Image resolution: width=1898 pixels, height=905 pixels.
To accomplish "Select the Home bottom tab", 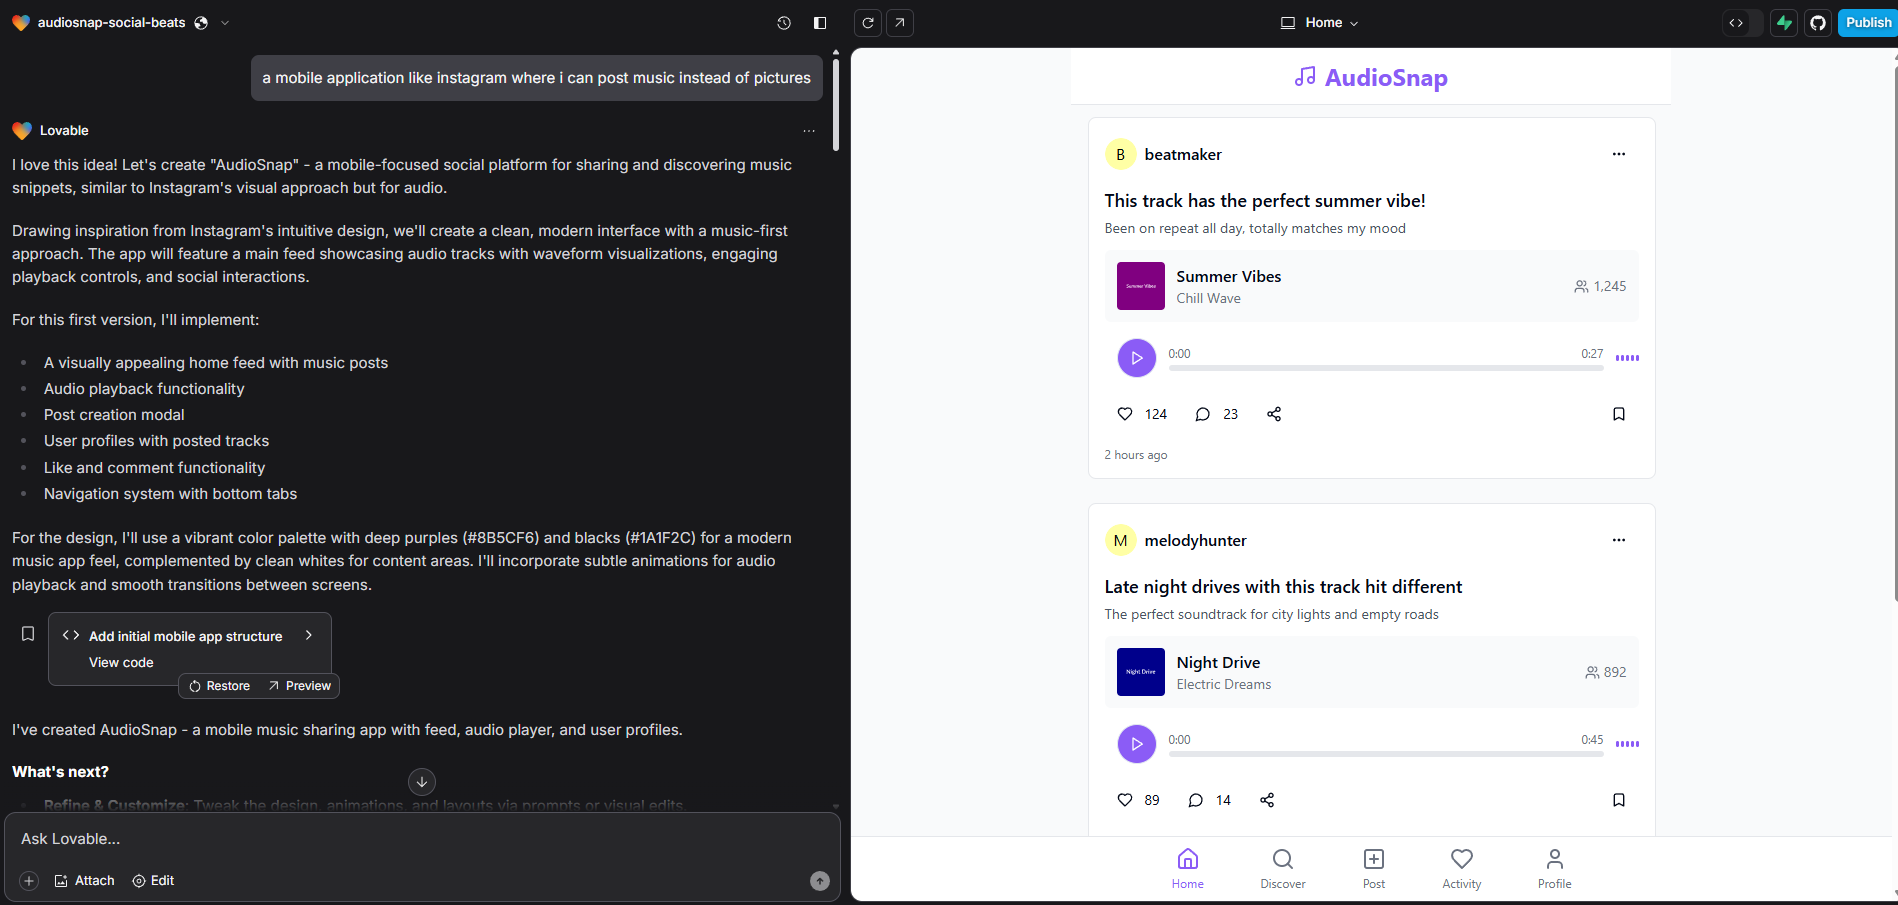I will tap(1188, 869).
